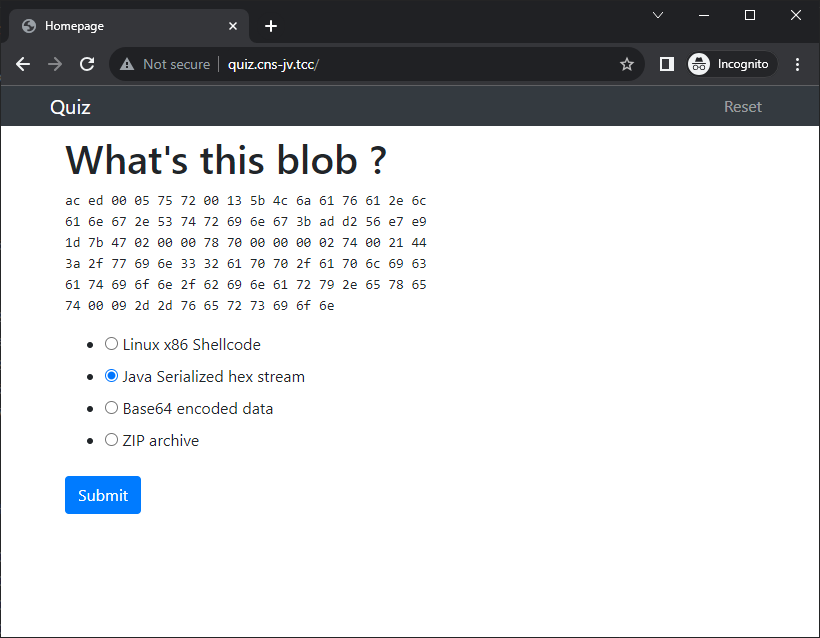Viewport: 820px width, 638px height.
Task: Choose the ZIP archive option
Action: pyautogui.click(x=111, y=439)
